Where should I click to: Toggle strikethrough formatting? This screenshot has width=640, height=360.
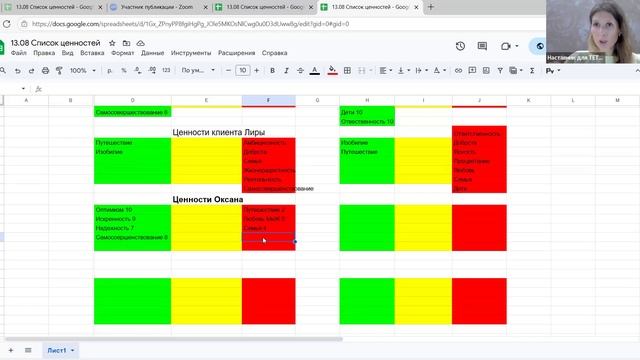(x=300, y=71)
